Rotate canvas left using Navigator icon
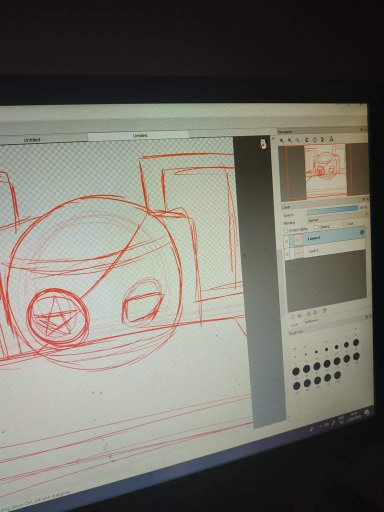 coord(307,140)
